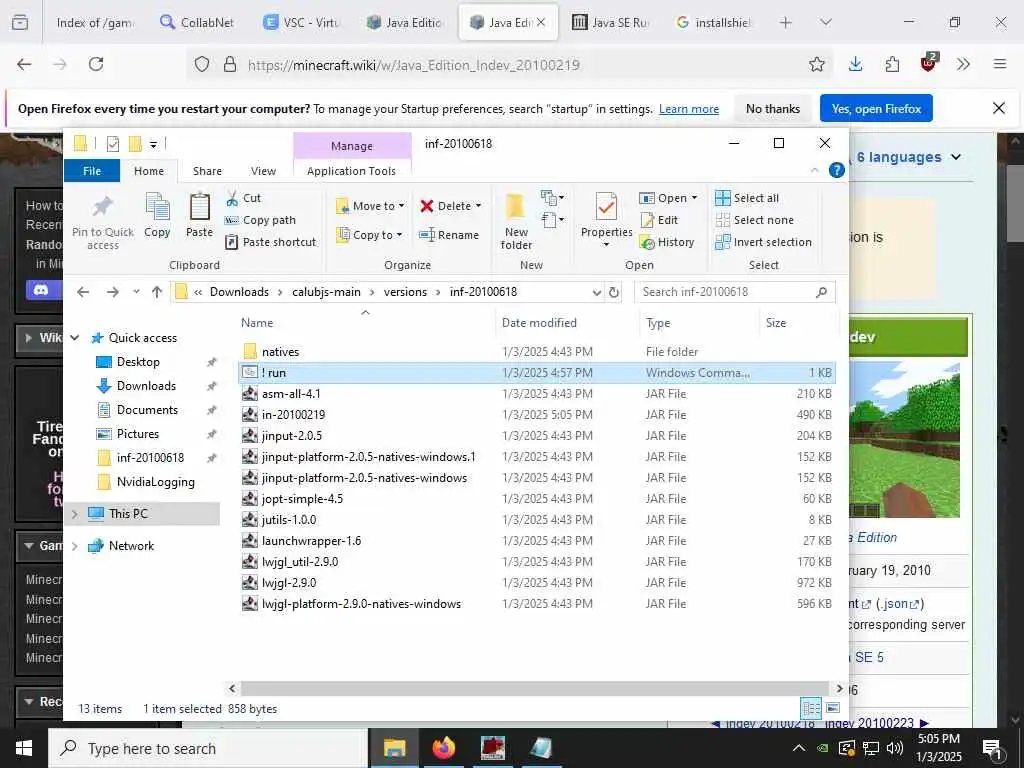Viewport: 1024px width, 768px height.
Task: Follow the Learn more link
Action: point(688,109)
